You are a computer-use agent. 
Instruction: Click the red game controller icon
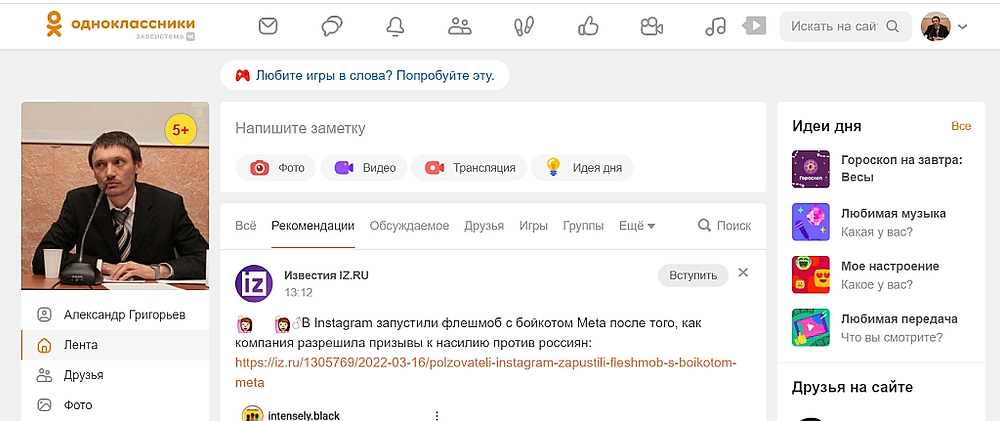[x=242, y=76]
